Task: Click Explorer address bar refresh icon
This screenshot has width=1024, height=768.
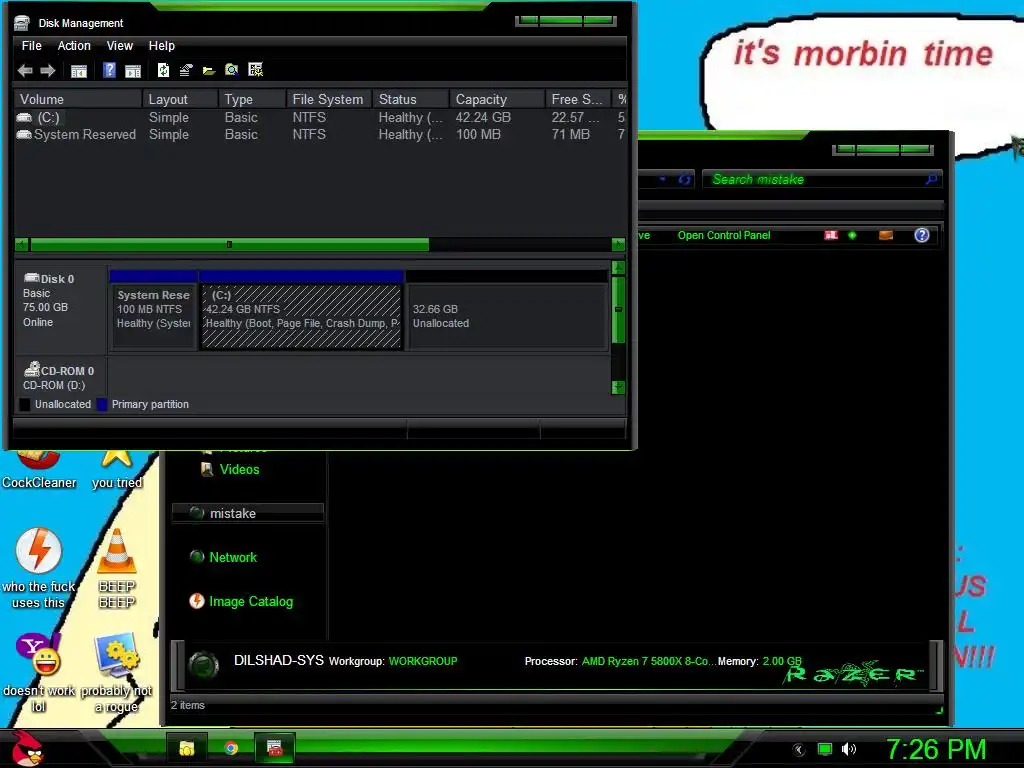Action: pyautogui.click(x=684, y=179)
